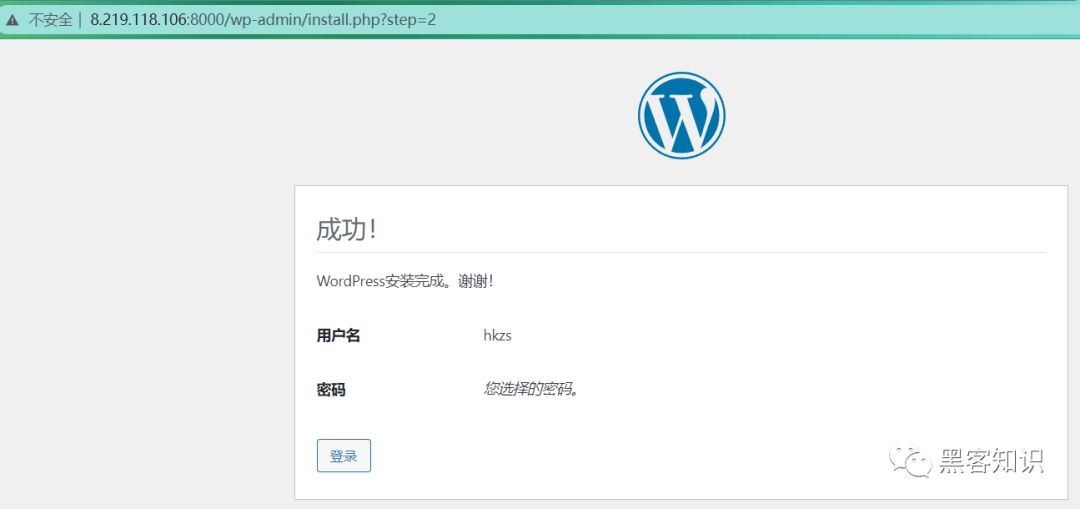Click the 登录 login button

click(x=344, y=456)
